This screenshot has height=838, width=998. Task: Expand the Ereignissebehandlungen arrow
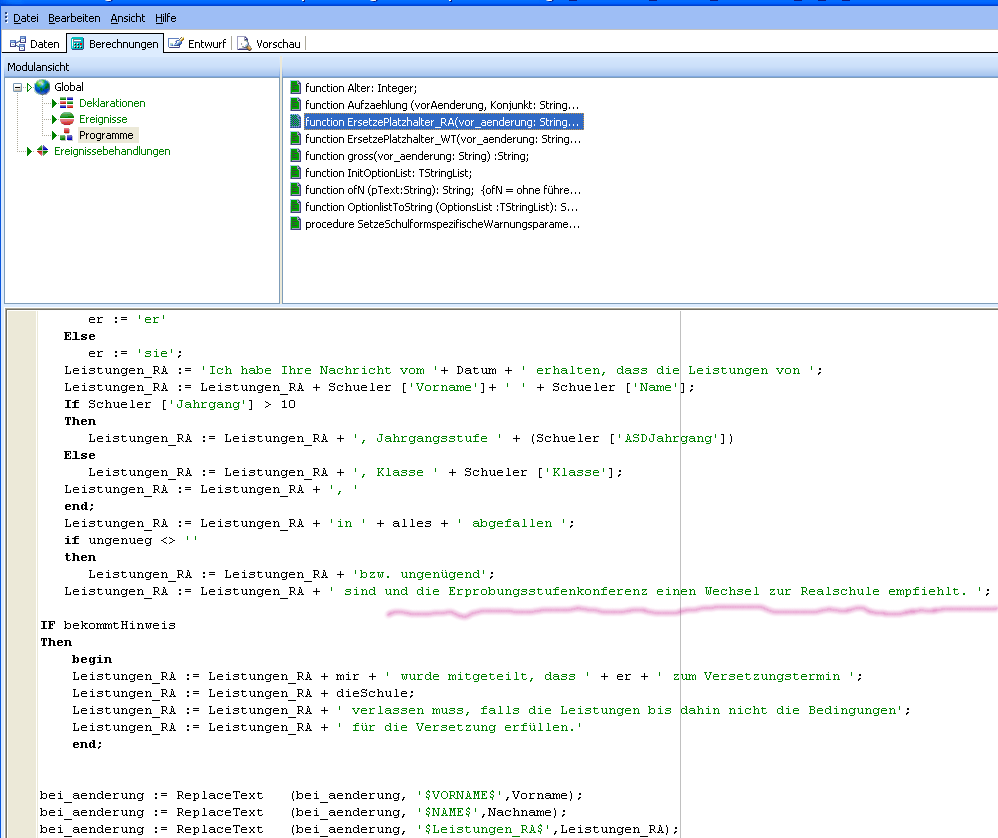click(29, 151)
